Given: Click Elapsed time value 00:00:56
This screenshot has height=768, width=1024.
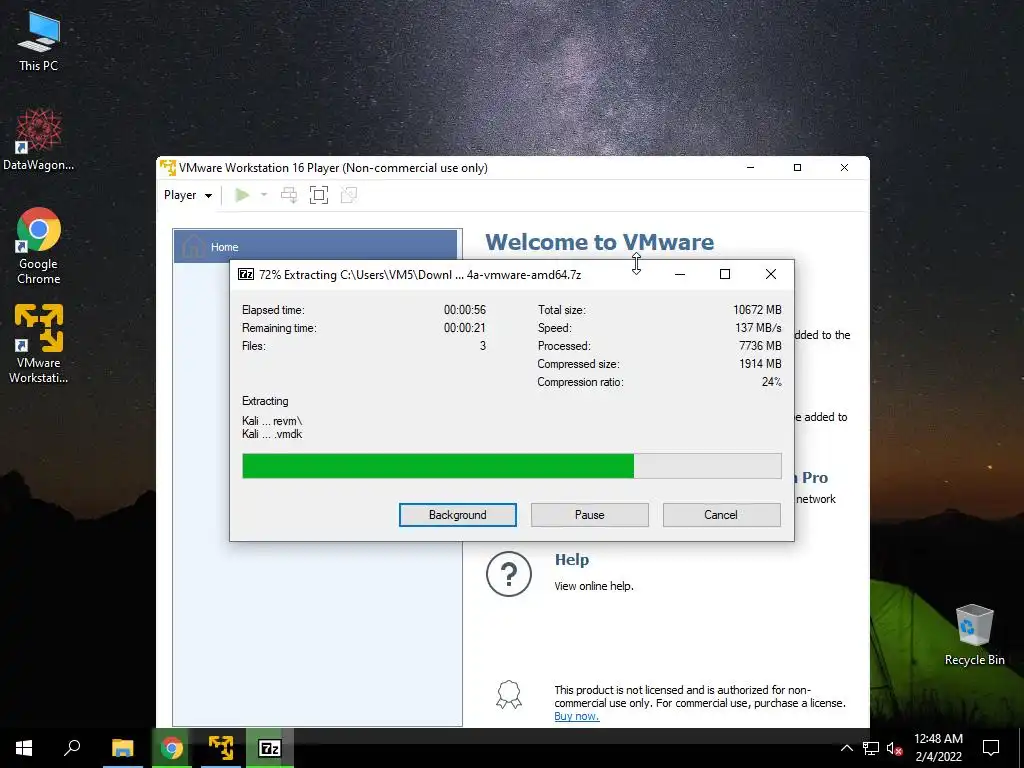Looking at the screenshot, I should click(464, 310).
